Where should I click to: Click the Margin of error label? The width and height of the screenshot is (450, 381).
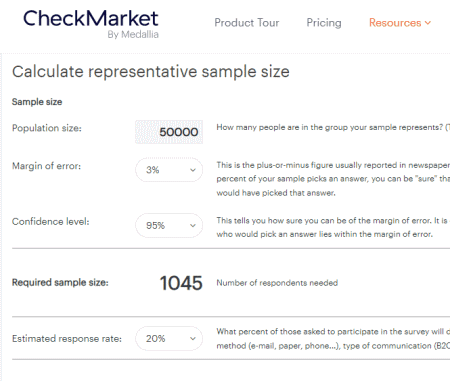(46, 166)
